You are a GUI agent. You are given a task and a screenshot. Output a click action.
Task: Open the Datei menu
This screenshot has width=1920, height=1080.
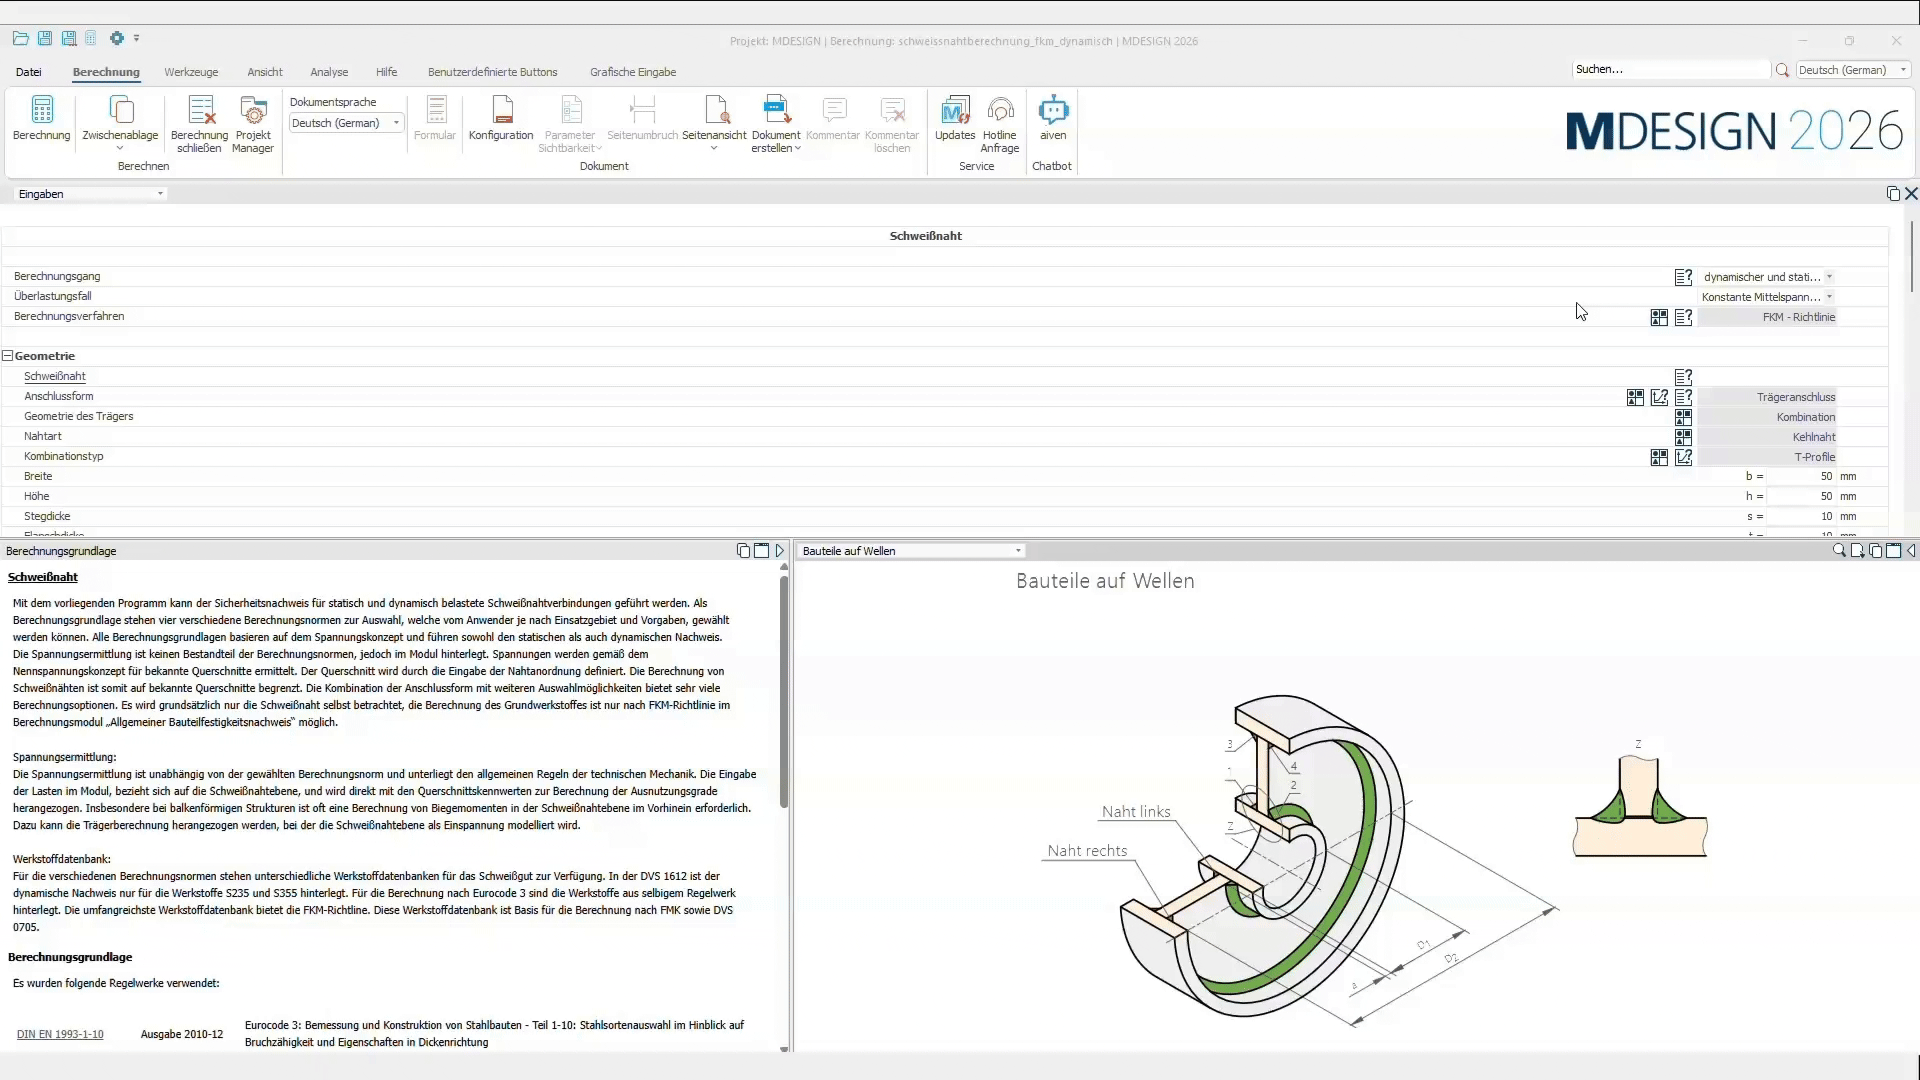point(29,72)
